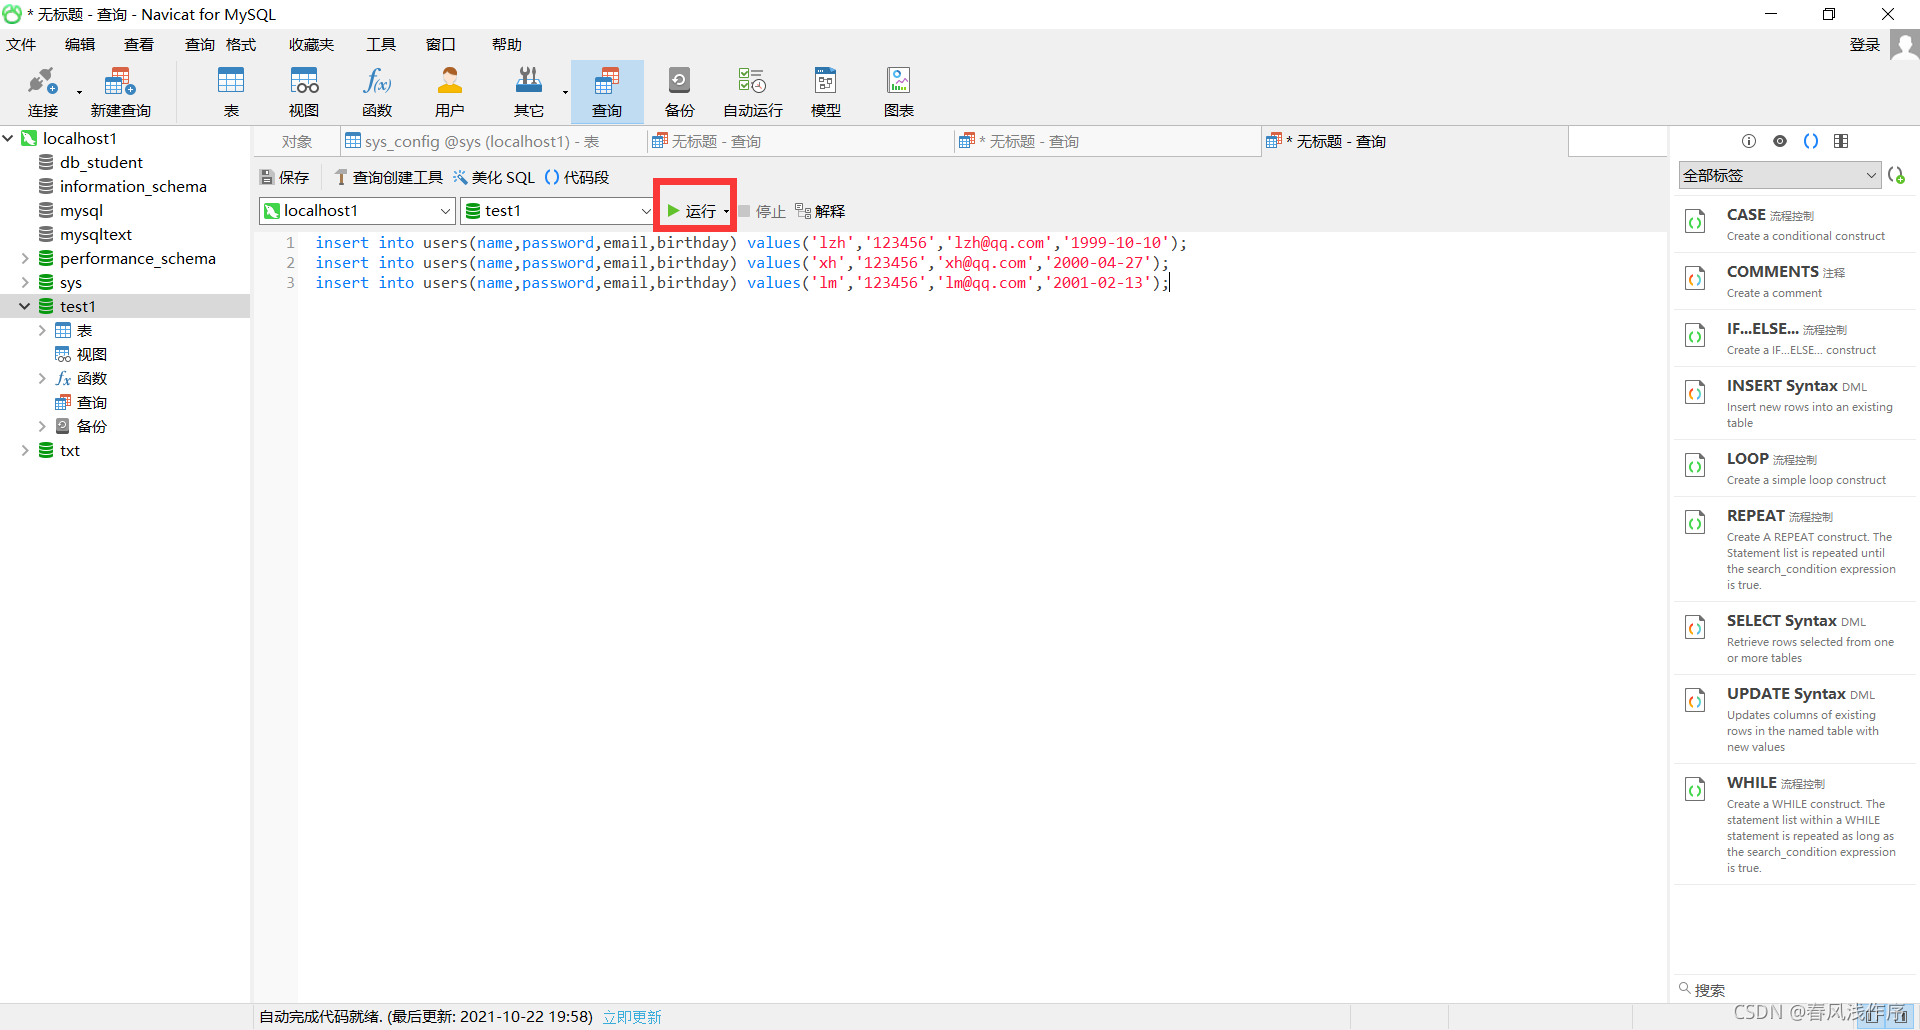The width and height of the screenshot is (1920, 1030).
Task: Expand the performance_schema database
Action: click(x=25, y=258)
